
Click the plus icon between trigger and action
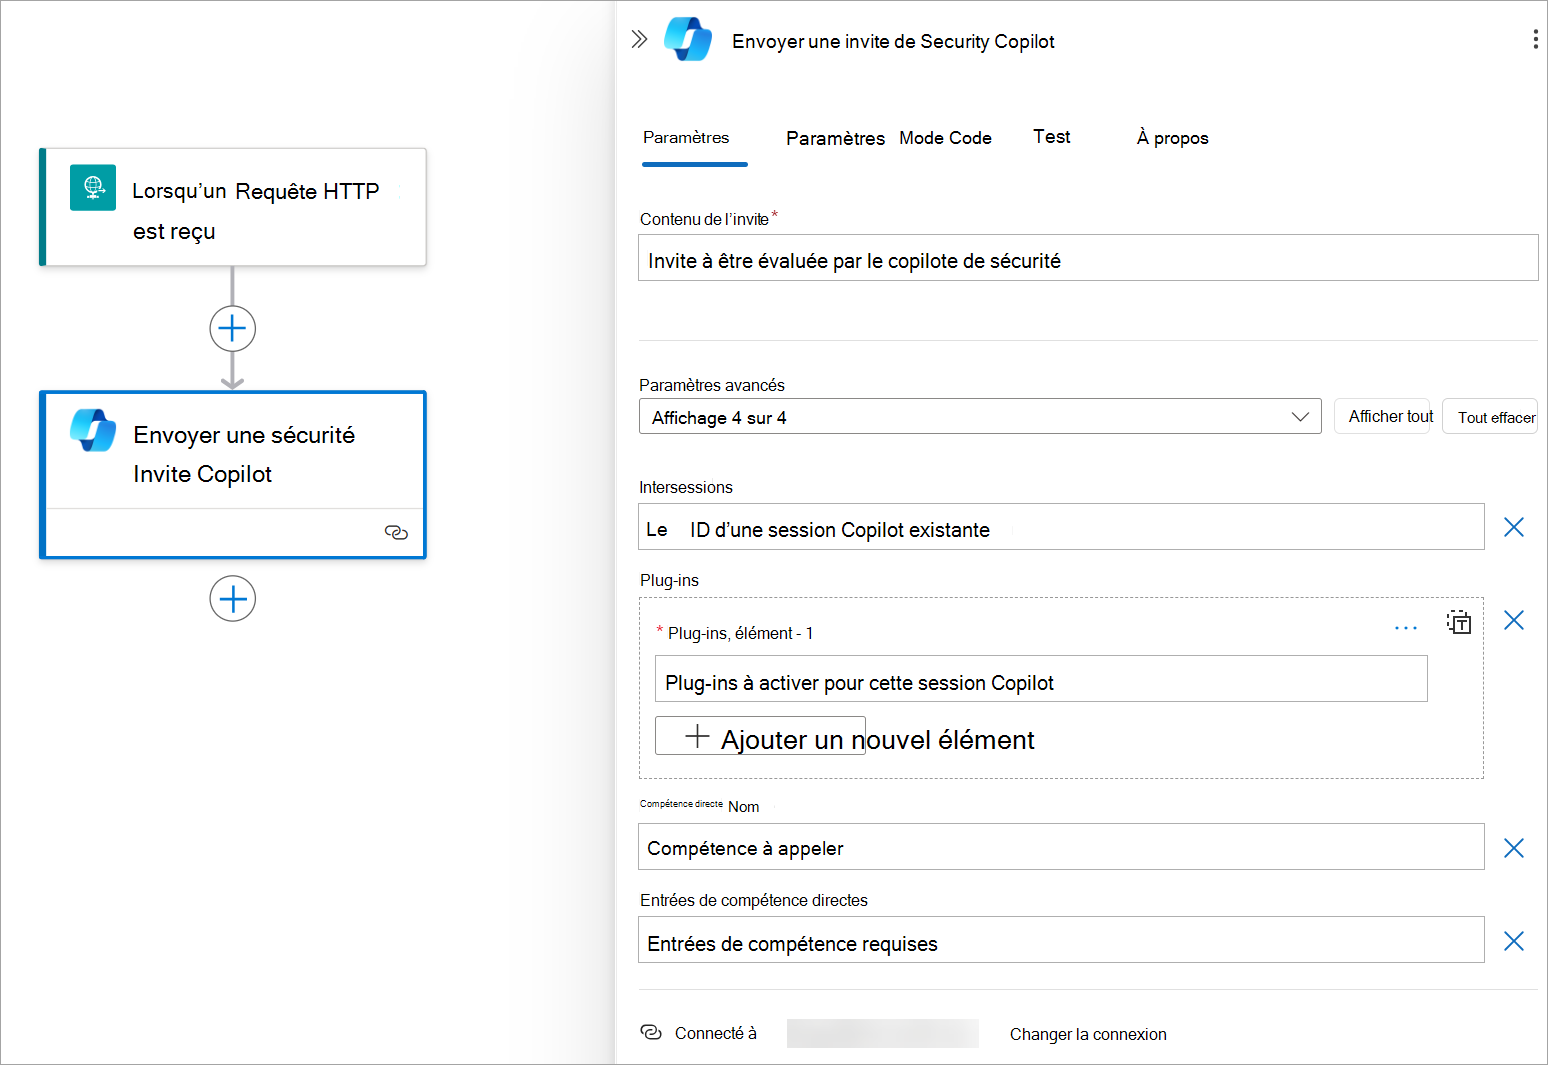click(232, 328)
